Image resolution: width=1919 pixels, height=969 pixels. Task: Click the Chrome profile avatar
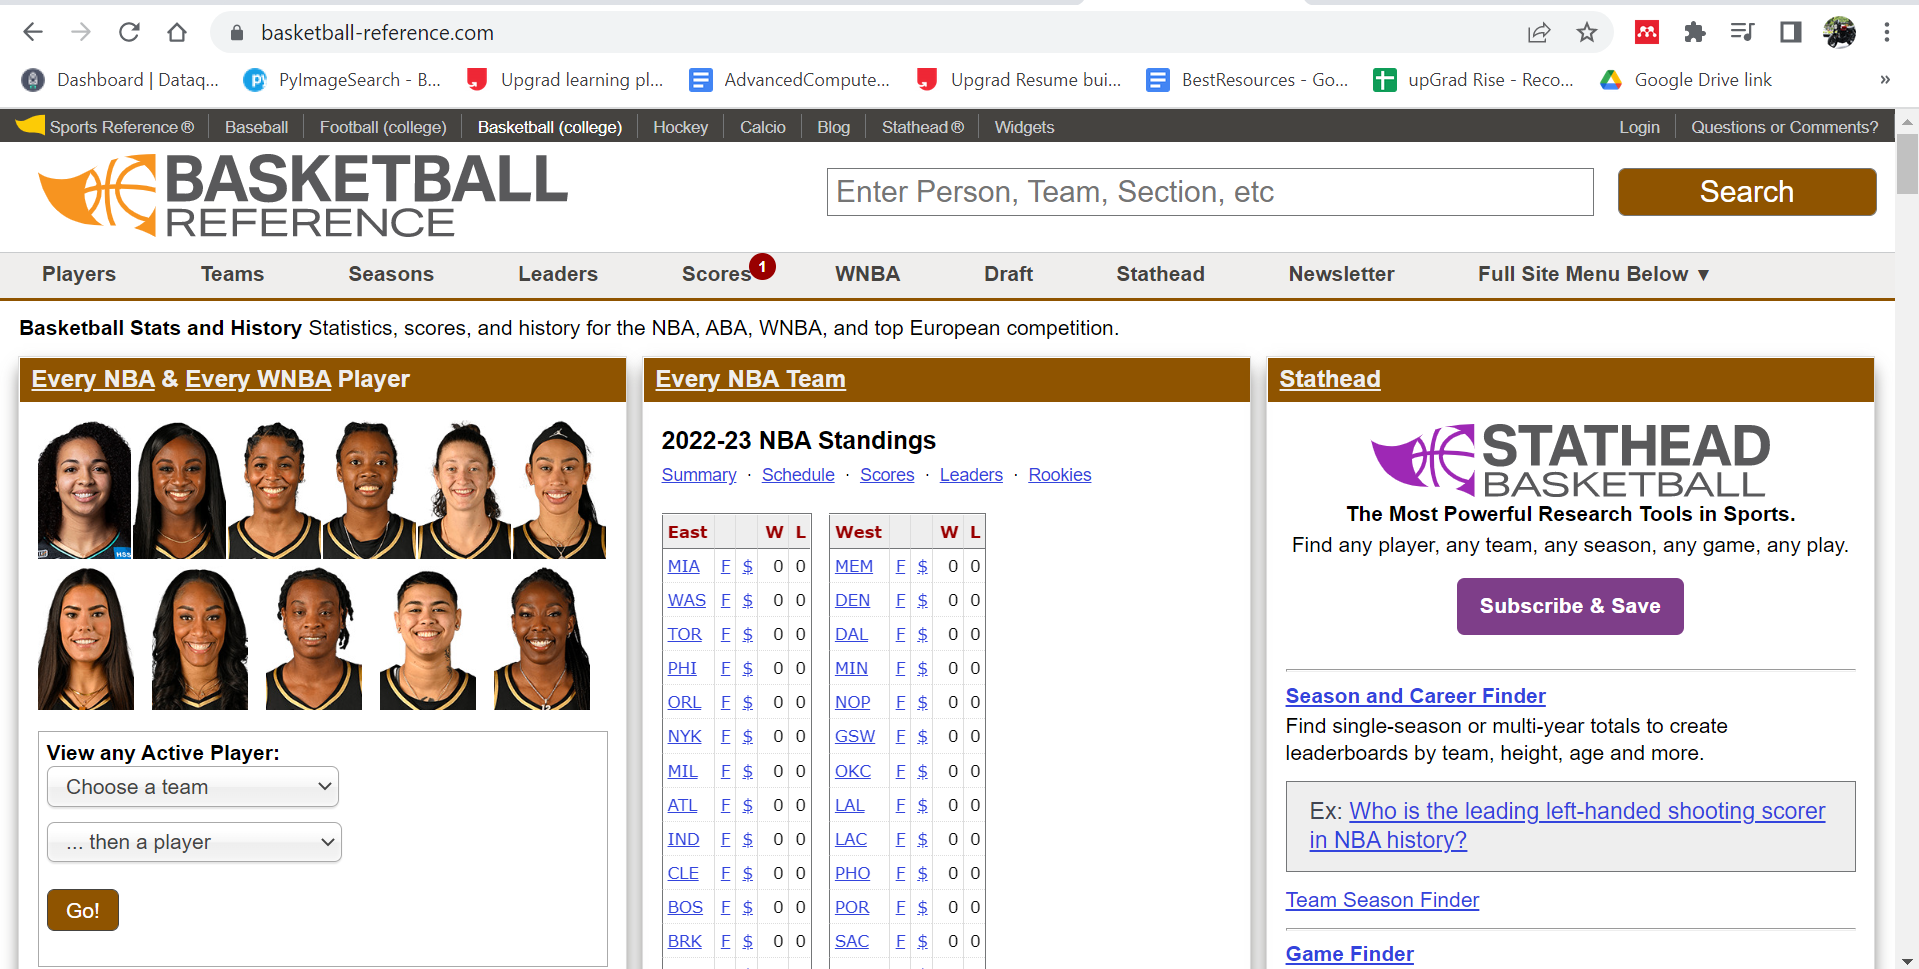[1840, 32]
